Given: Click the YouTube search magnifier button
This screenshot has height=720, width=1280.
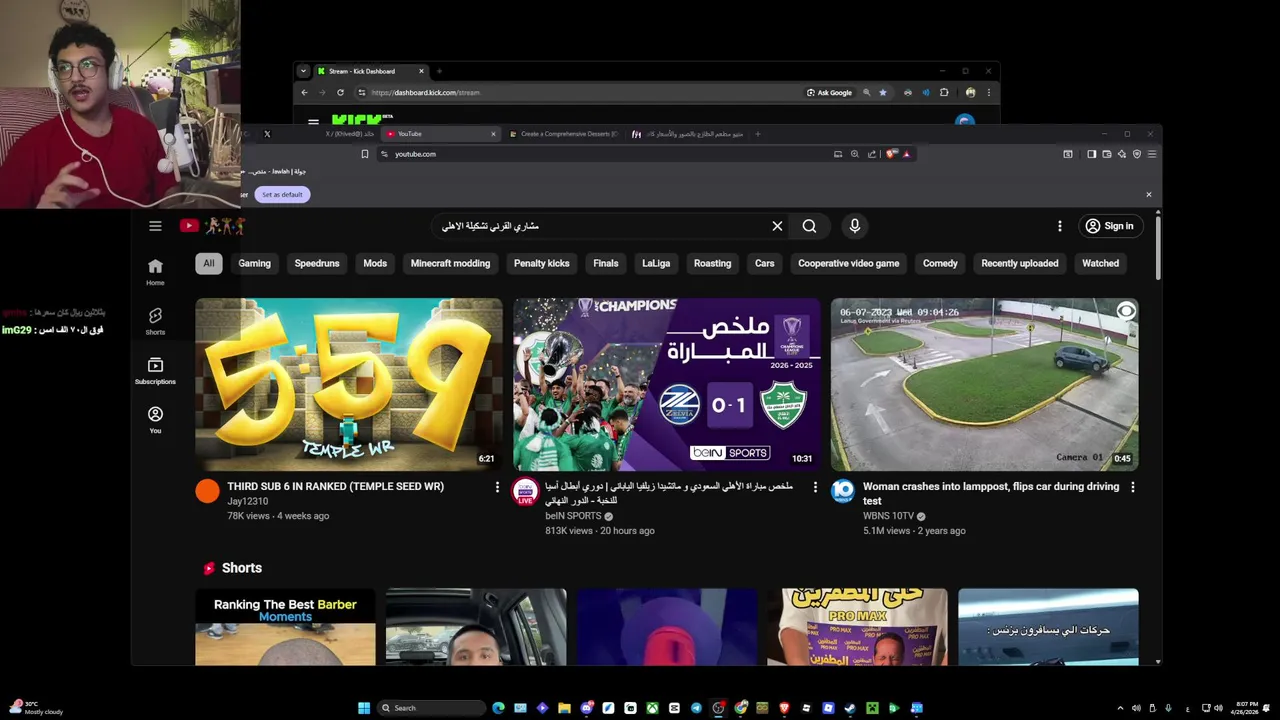Looking at the screenshot, I should click(x=809, y=226).
